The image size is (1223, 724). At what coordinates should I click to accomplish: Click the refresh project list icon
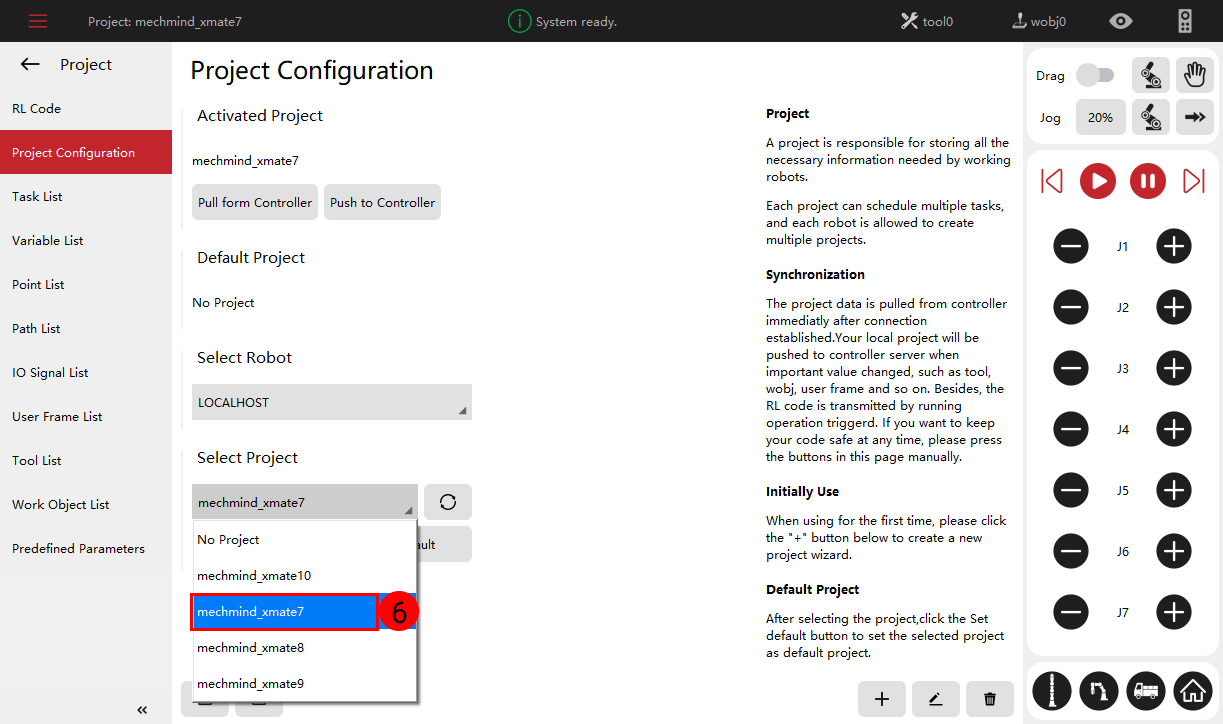(x=447, y=502)
